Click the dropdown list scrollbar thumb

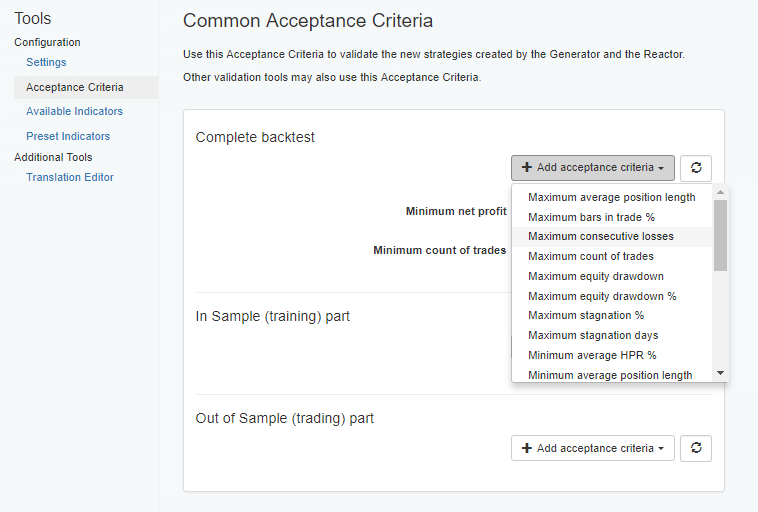720,235
